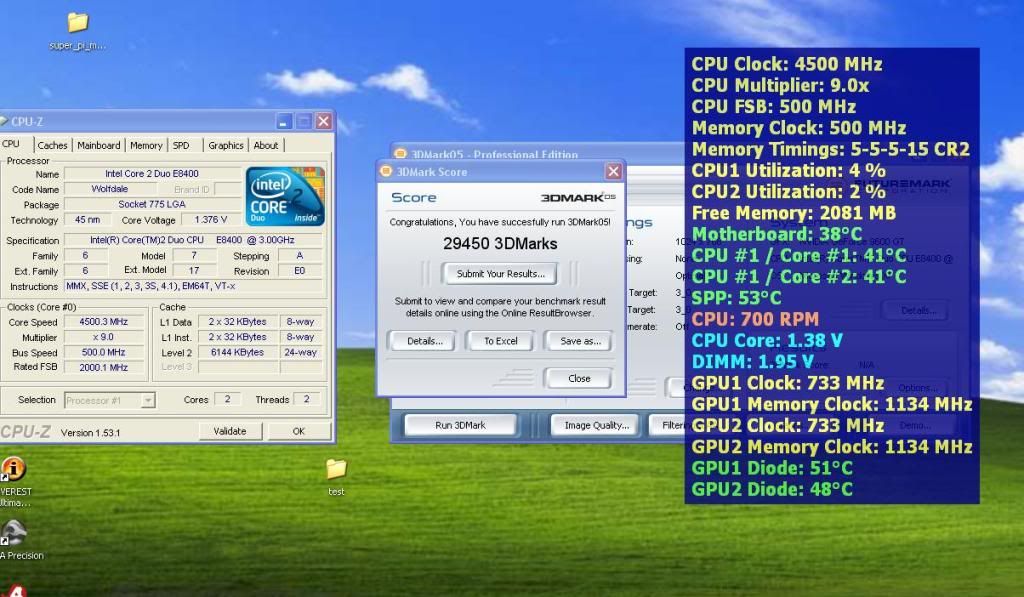Close the 3DMark Score dialog with X

613,171
